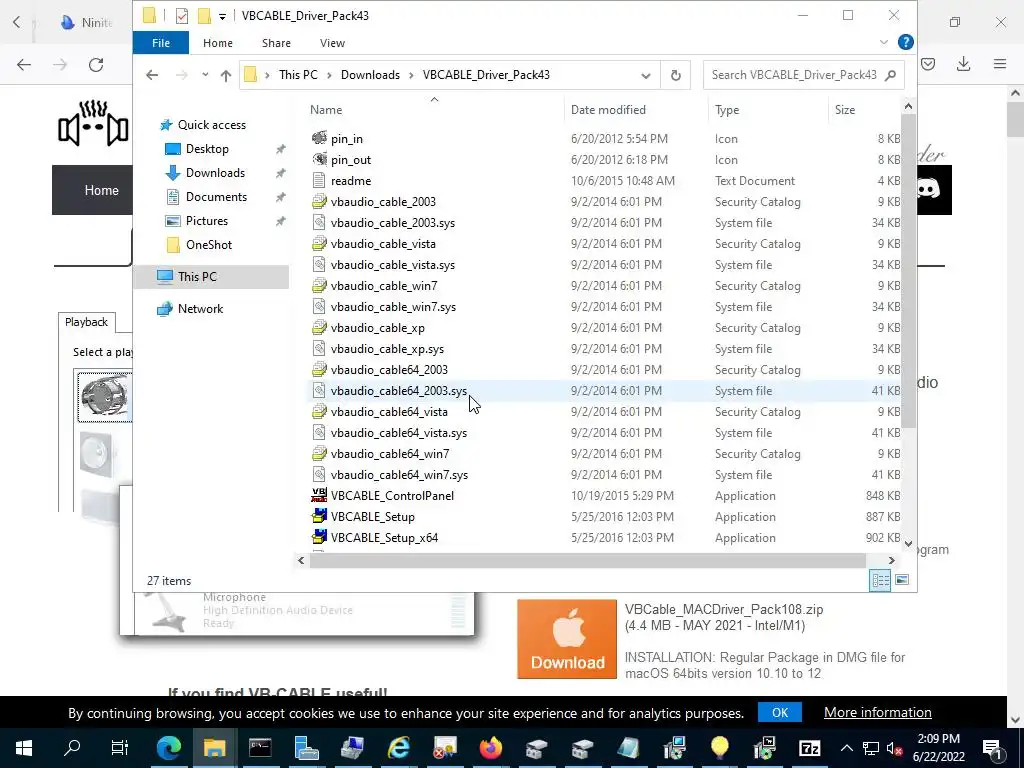The width and height of the screenshot is (1024, 768).
Task: Show hidden system tray icons
Action: tap(846, 748)
